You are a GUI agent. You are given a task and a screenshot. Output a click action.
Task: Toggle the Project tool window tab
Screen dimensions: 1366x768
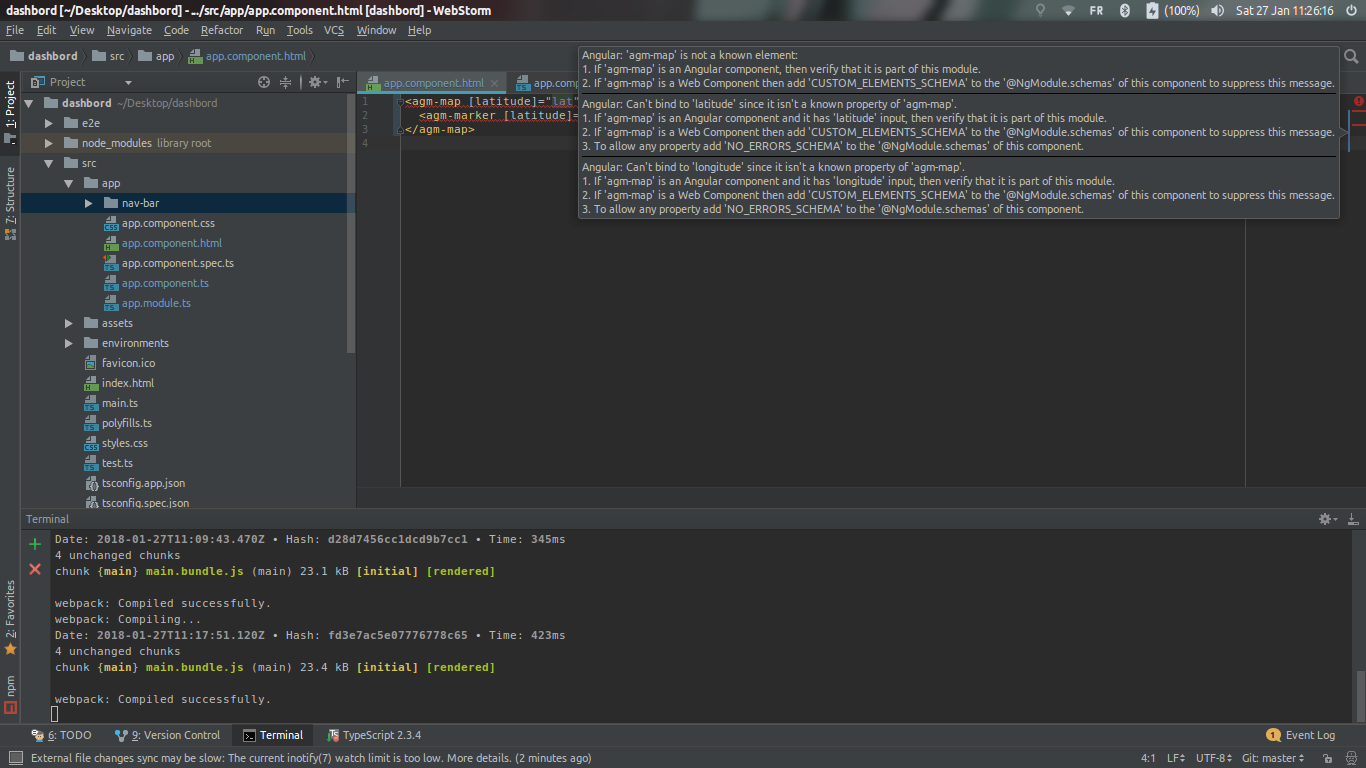[x=10, y=112]
